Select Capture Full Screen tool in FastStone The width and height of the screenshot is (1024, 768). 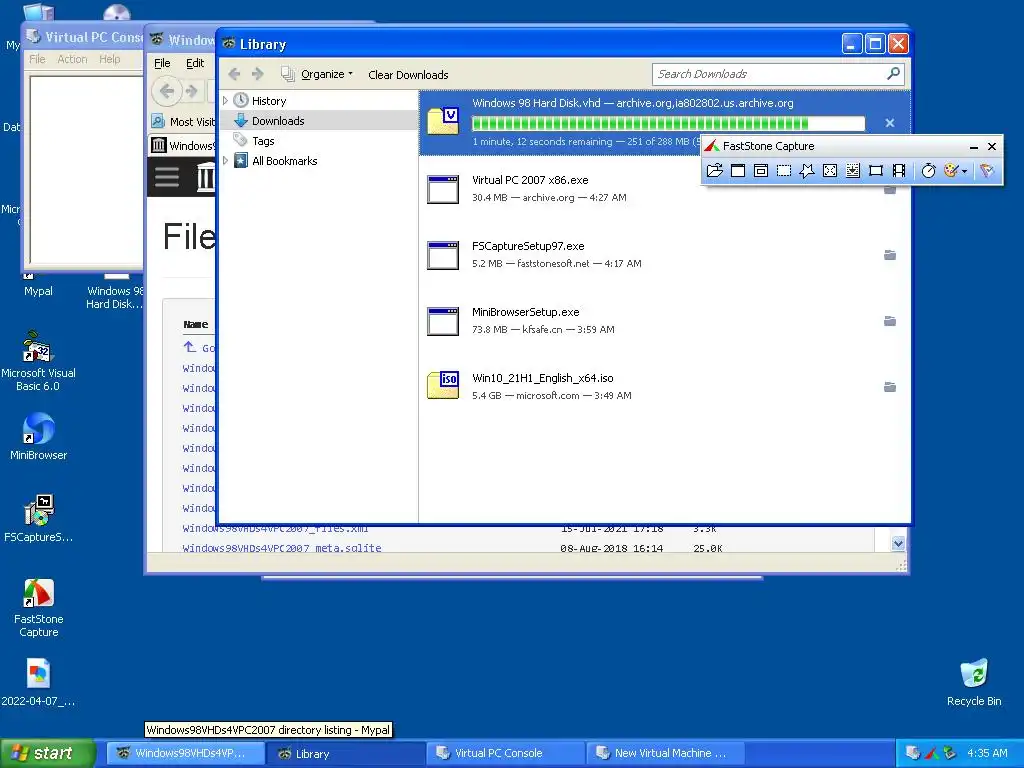coord(829,170)
